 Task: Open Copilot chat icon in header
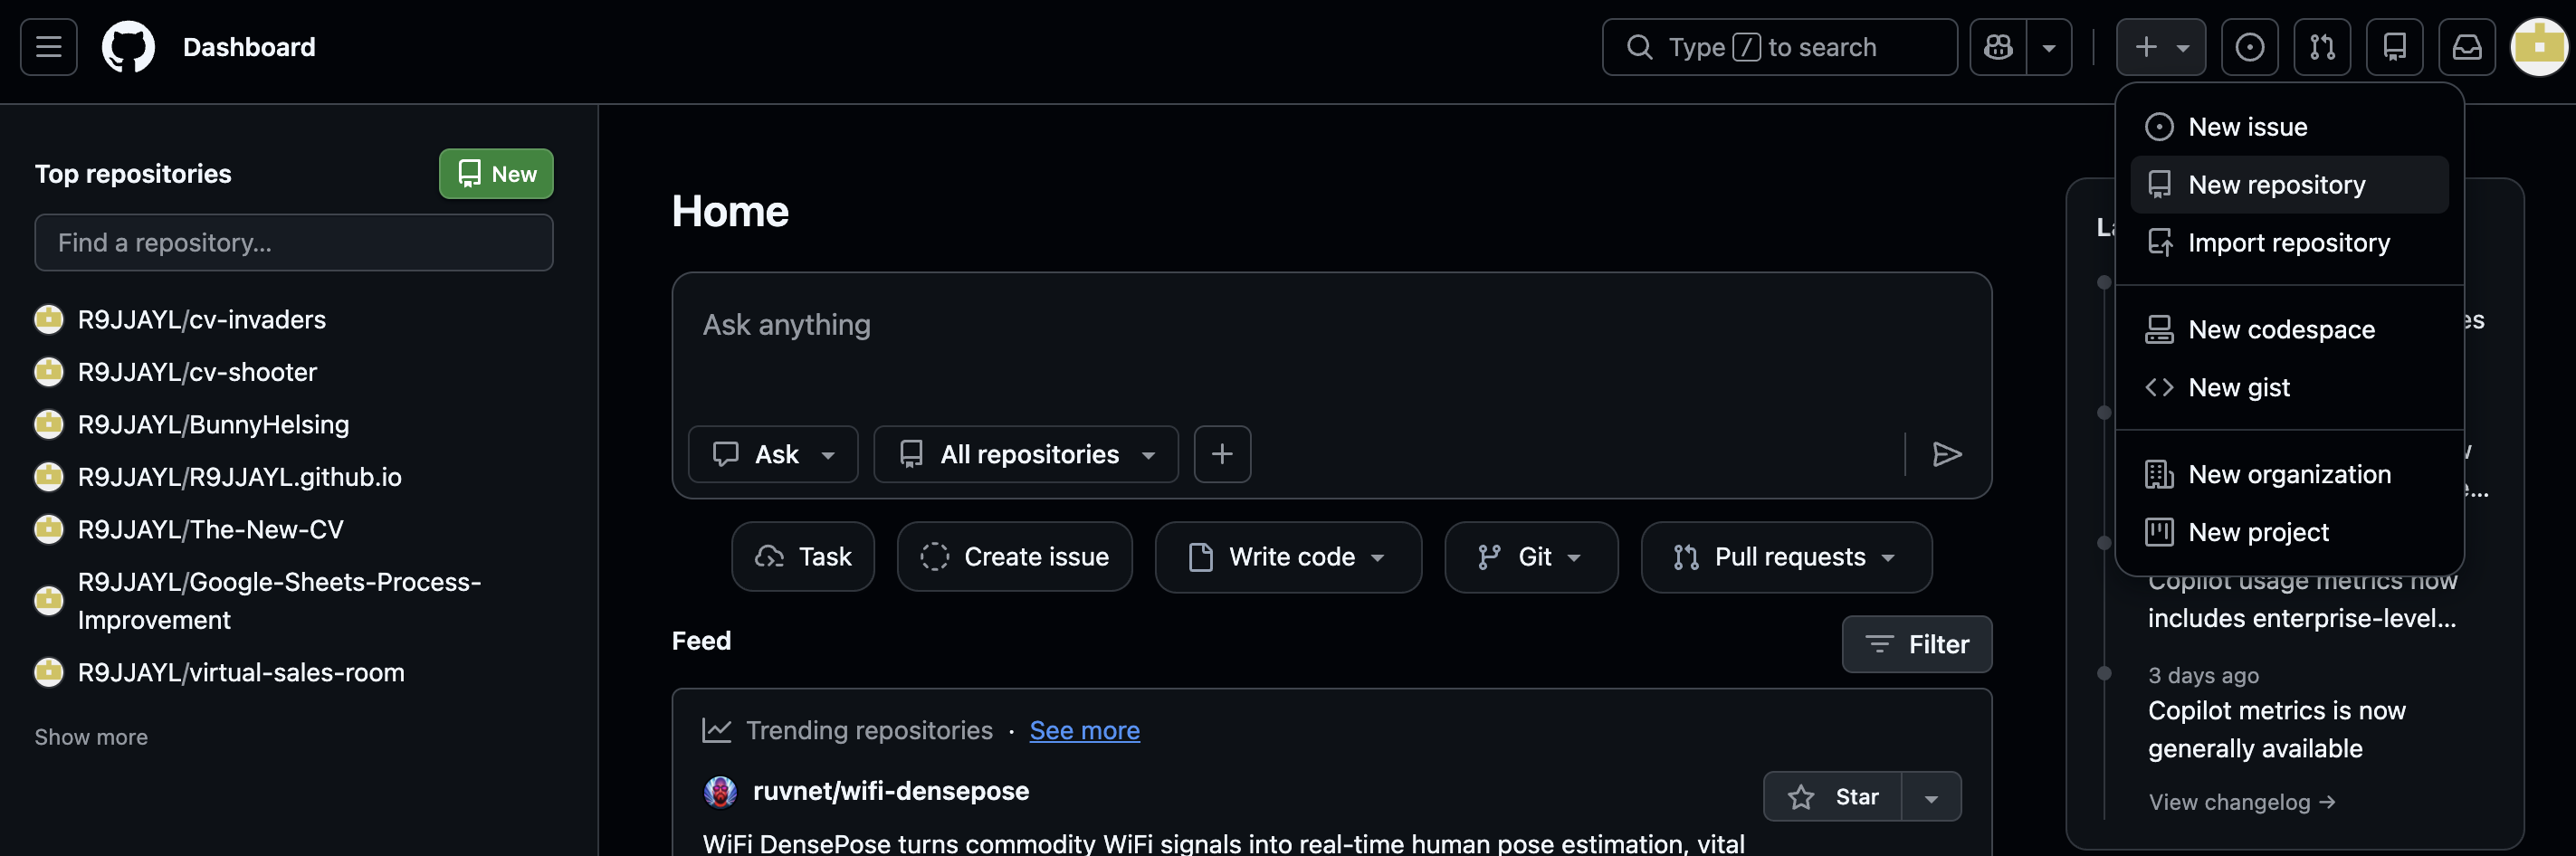coord(1998,47)
